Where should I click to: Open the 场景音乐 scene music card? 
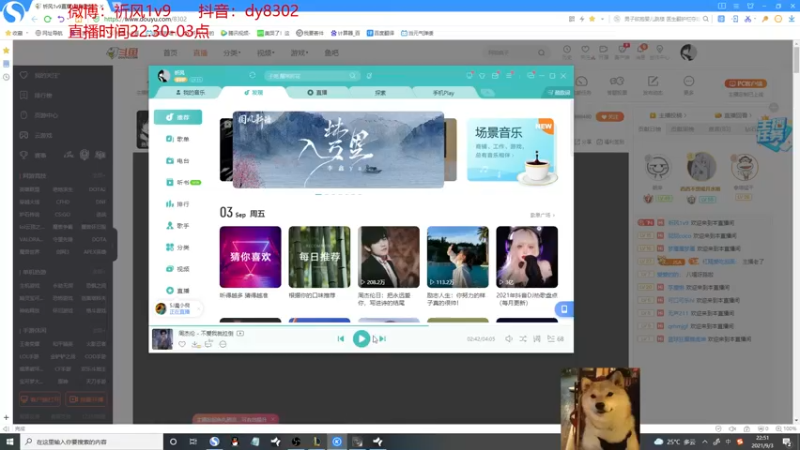pos(511,151)
